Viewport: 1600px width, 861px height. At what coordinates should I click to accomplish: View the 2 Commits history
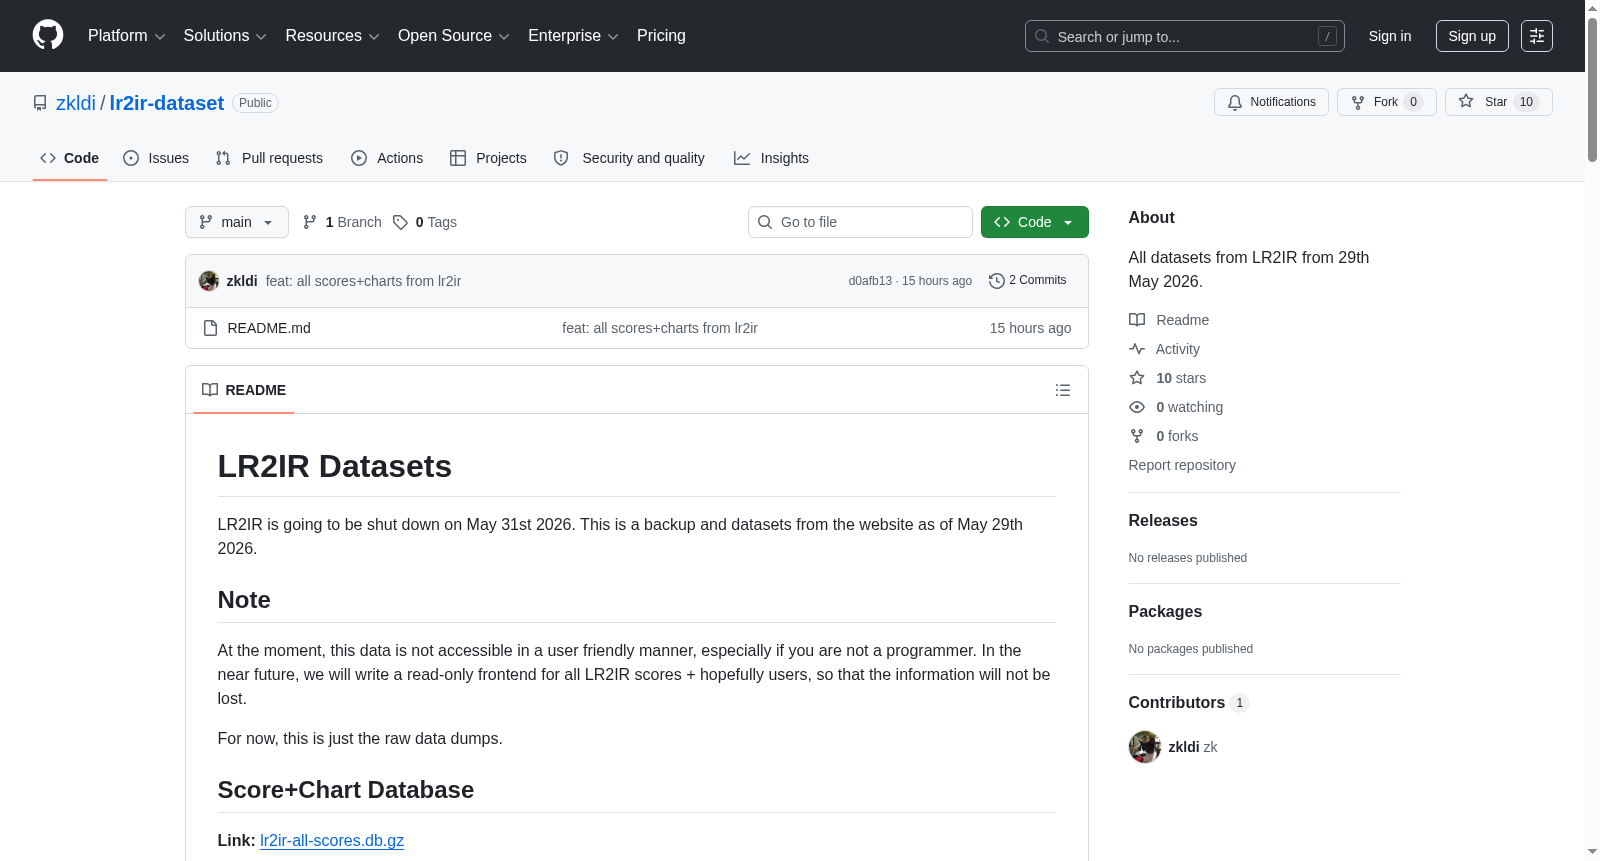tap(1028, 280)
